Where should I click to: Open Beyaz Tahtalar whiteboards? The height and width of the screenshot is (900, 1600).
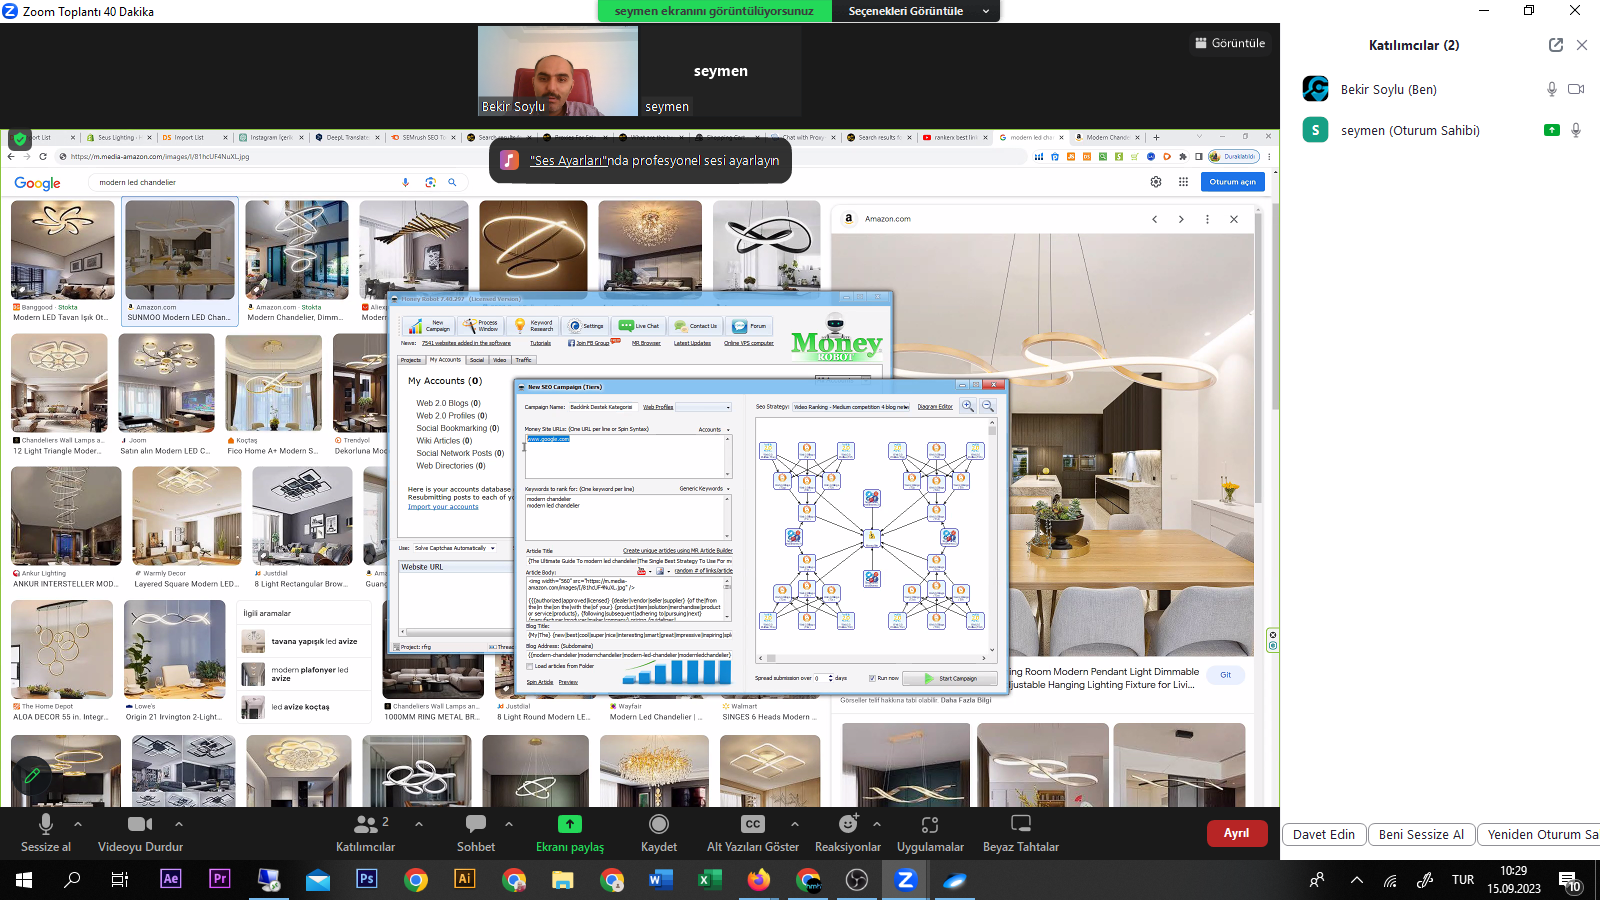[x=1021, y=833]
